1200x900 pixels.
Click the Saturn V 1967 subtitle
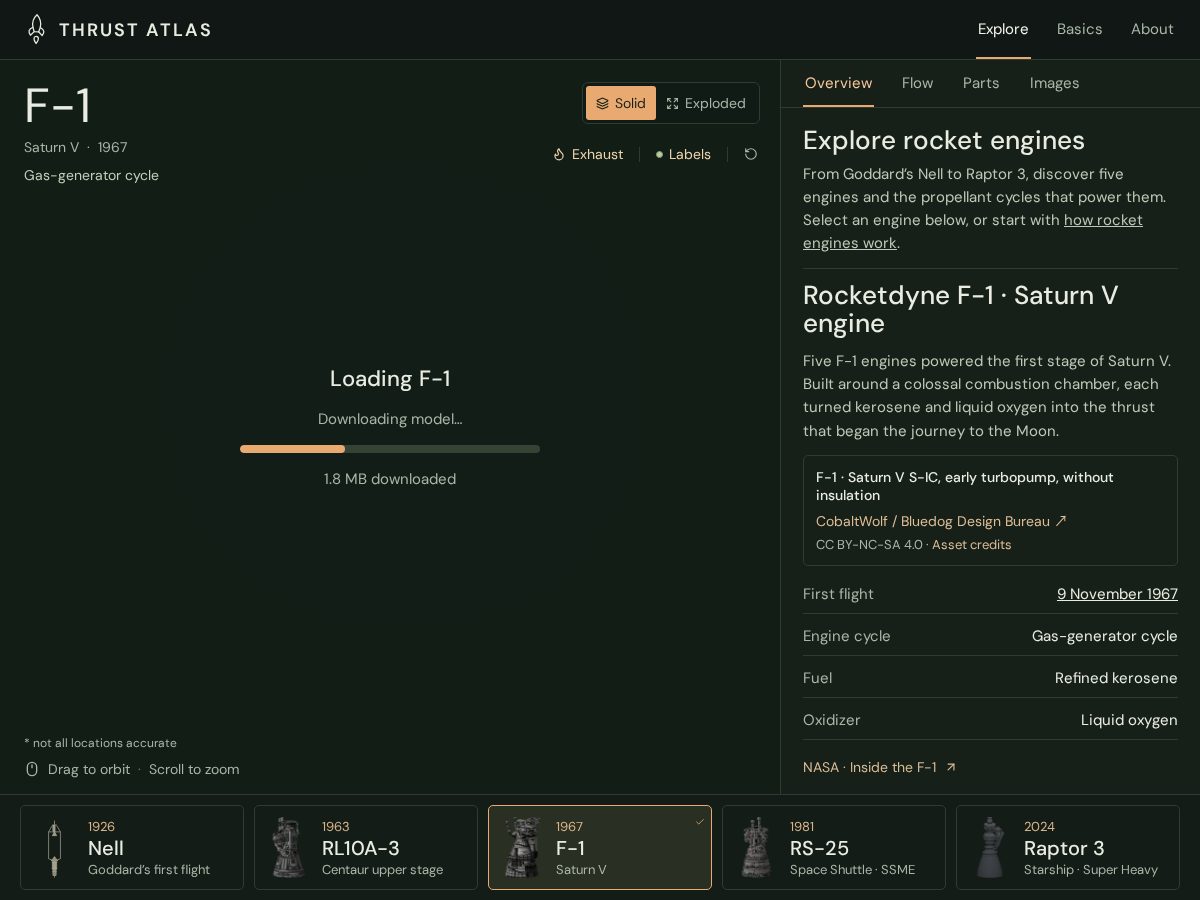click(x=76, y=147)
